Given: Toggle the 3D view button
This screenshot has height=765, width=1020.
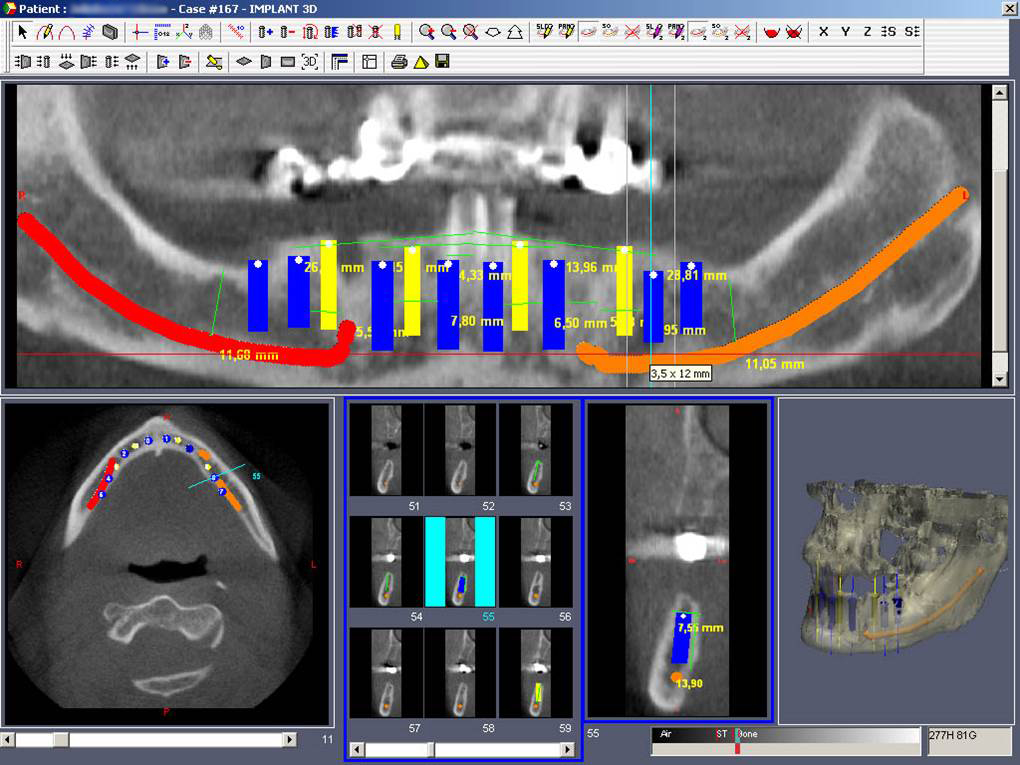Looking at the screenshot, I should tap(310, 62).
